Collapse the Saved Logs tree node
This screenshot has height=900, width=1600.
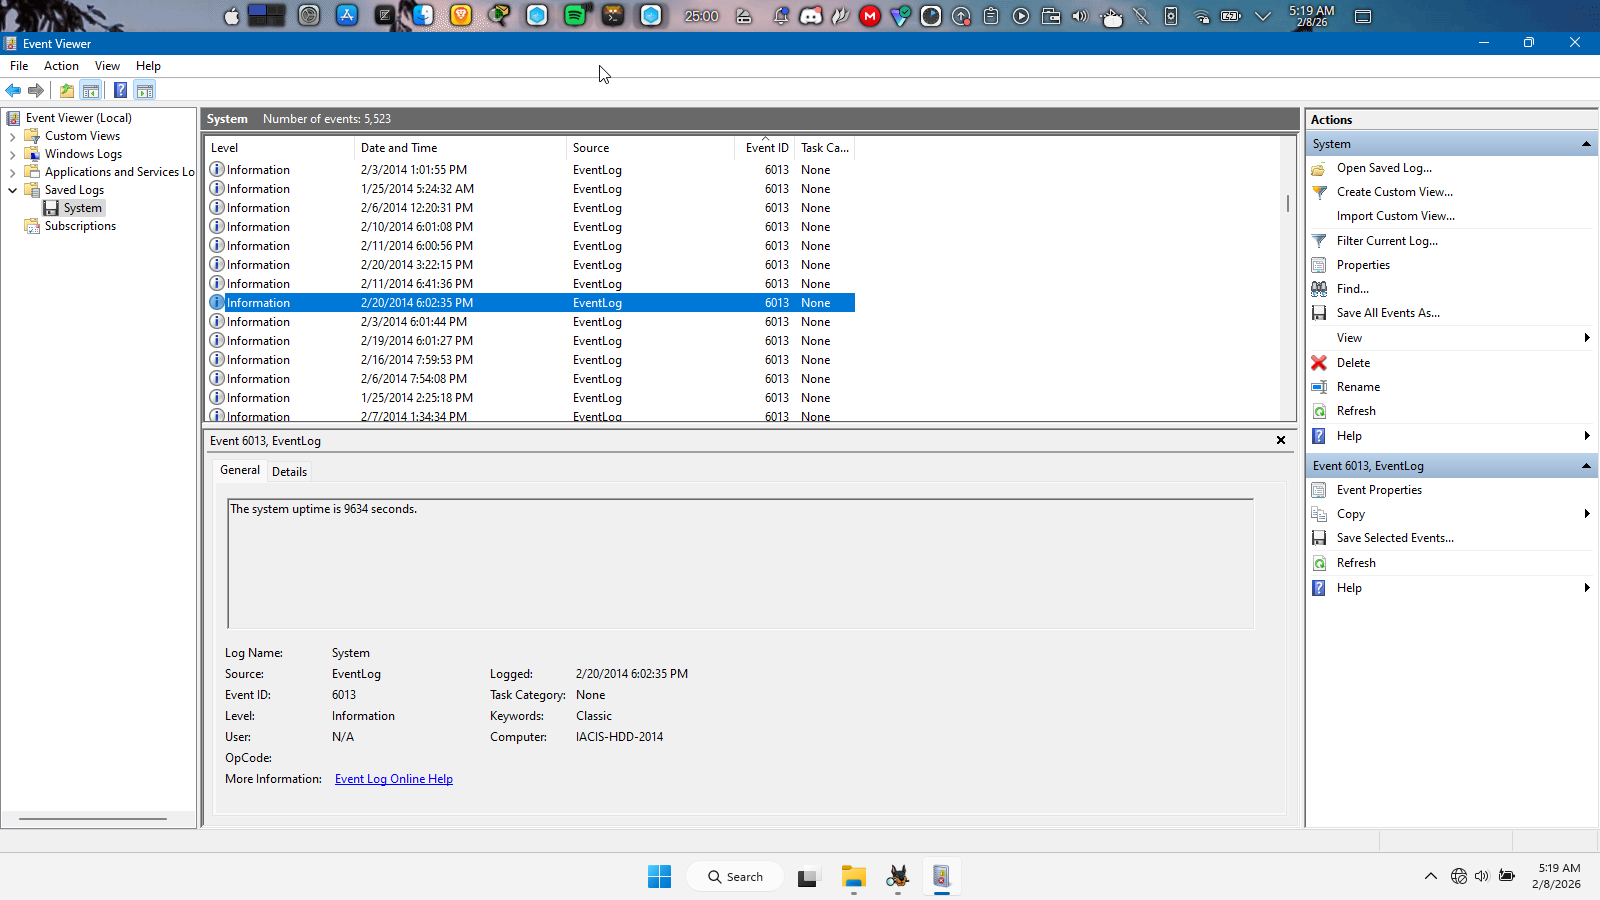(x=12, y=190)
